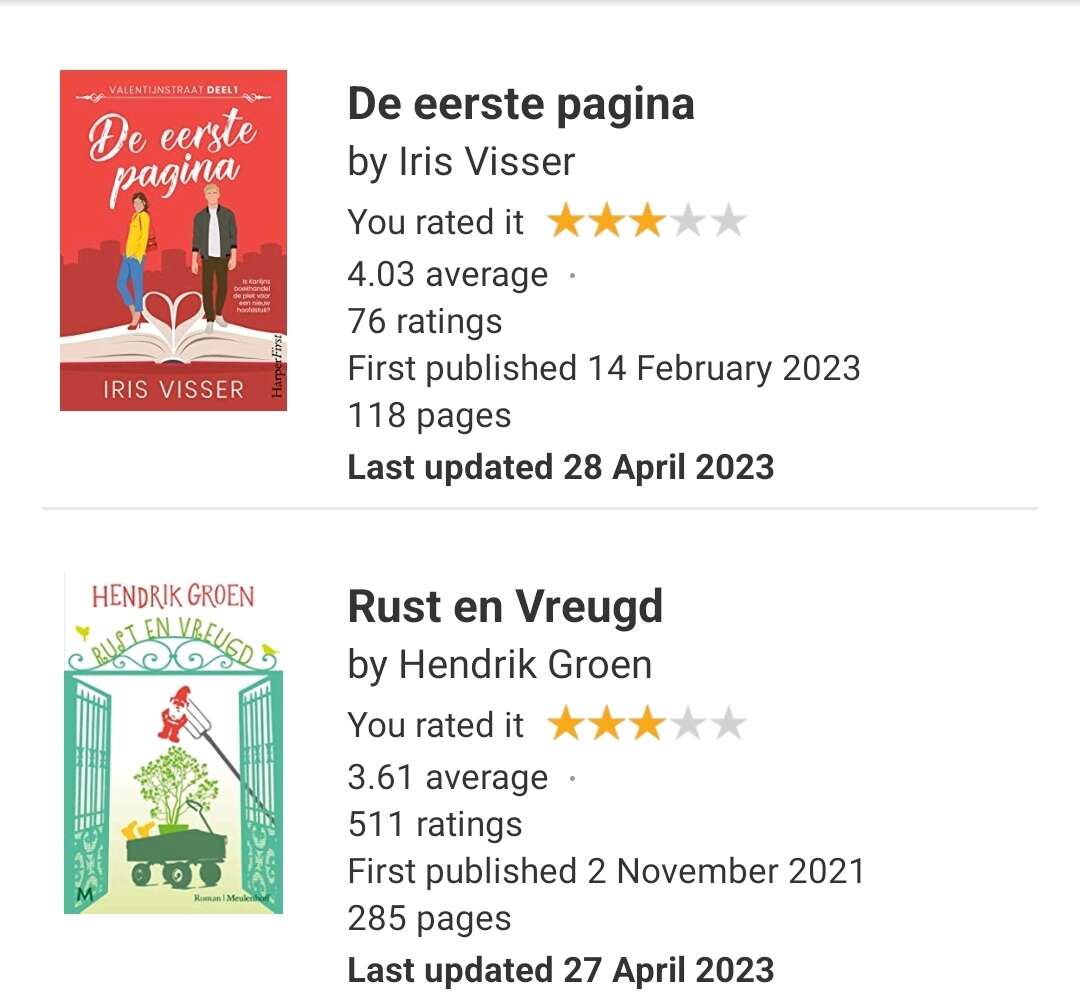
Task: Set third star on De eerste pagina rating
Action: 647,221
